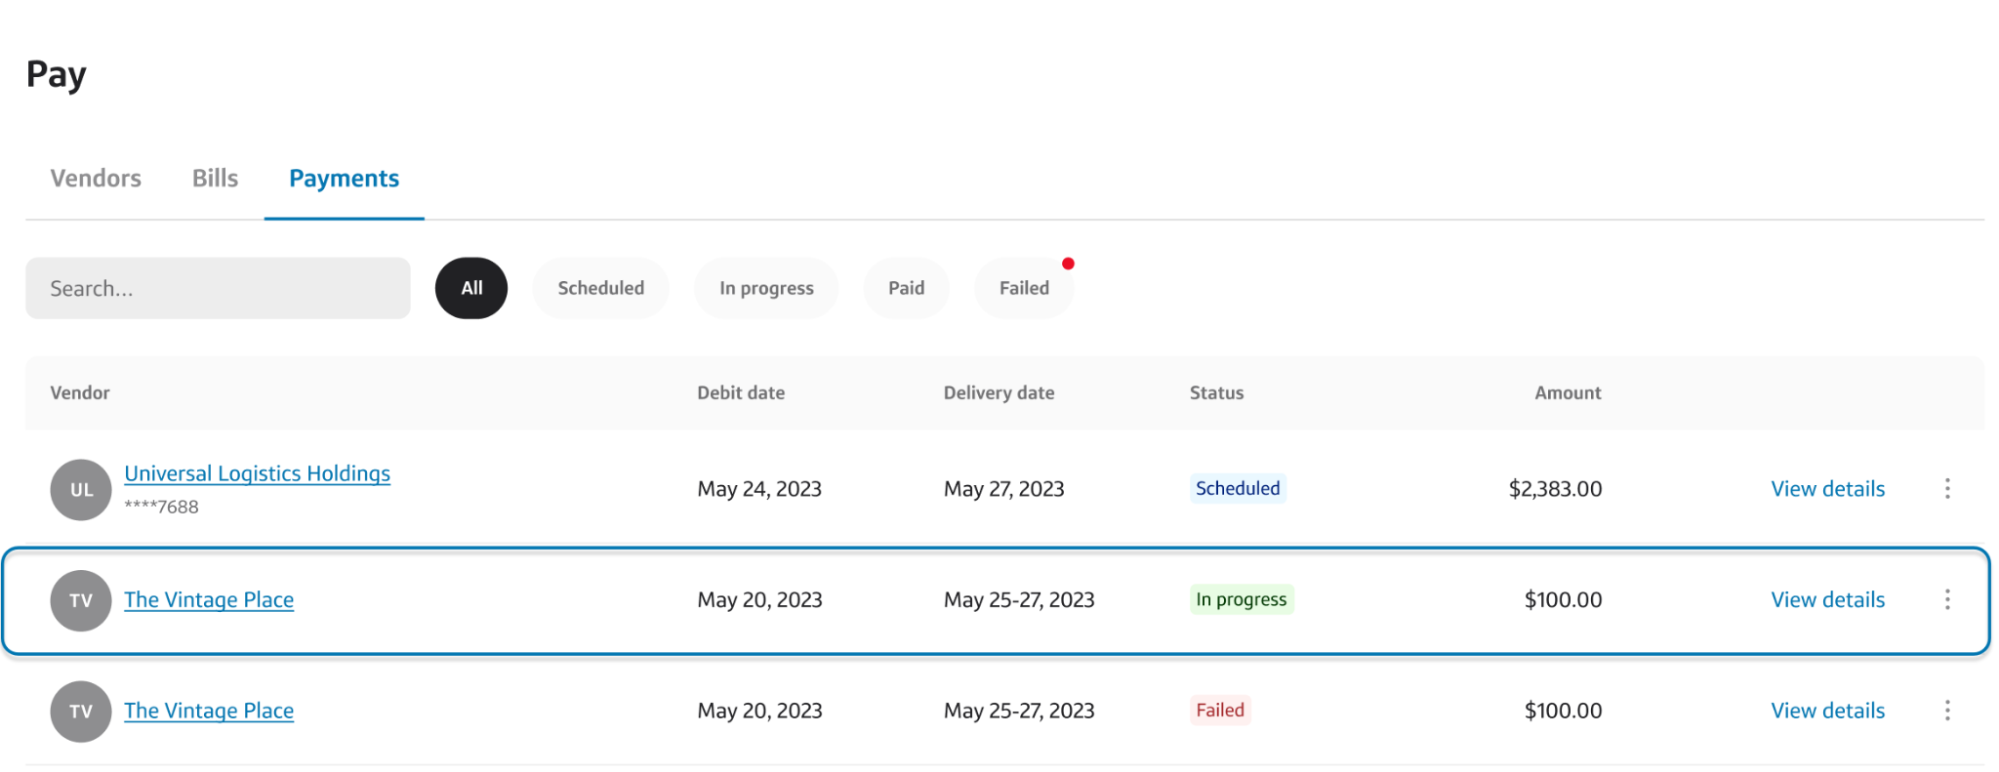This screenshot has width=1999, height=772.
Task: Click the TV avatar on the failed payment row
Action: [x=80, y=711]
